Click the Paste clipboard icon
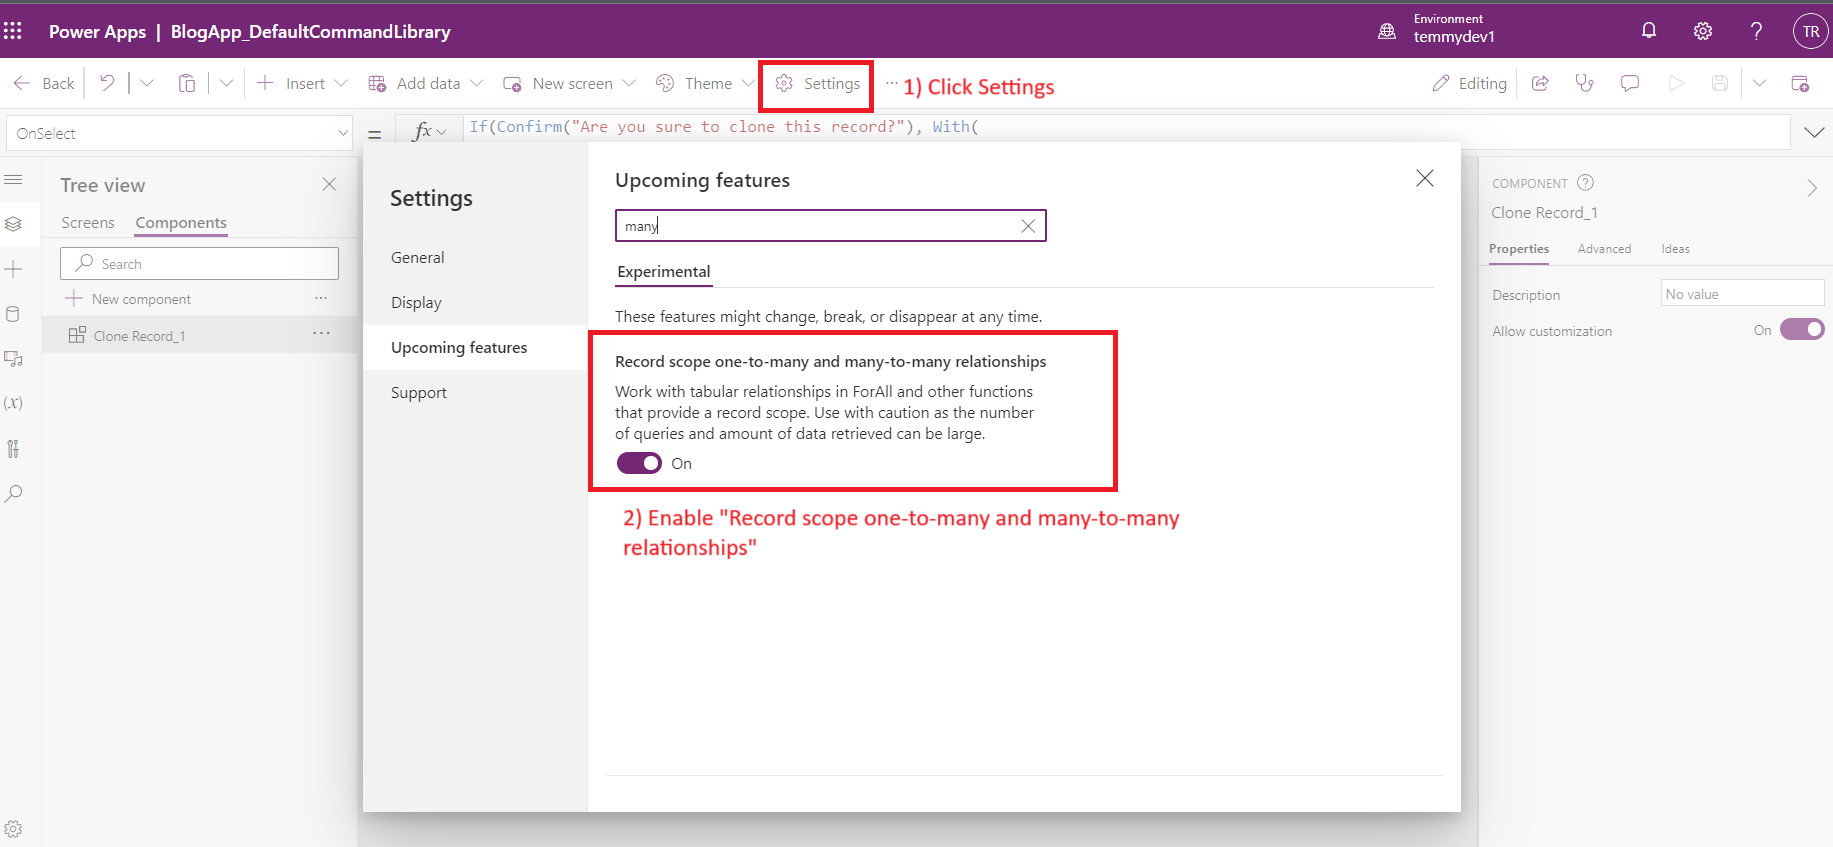 pyautogui.click(x=187, y=83)
